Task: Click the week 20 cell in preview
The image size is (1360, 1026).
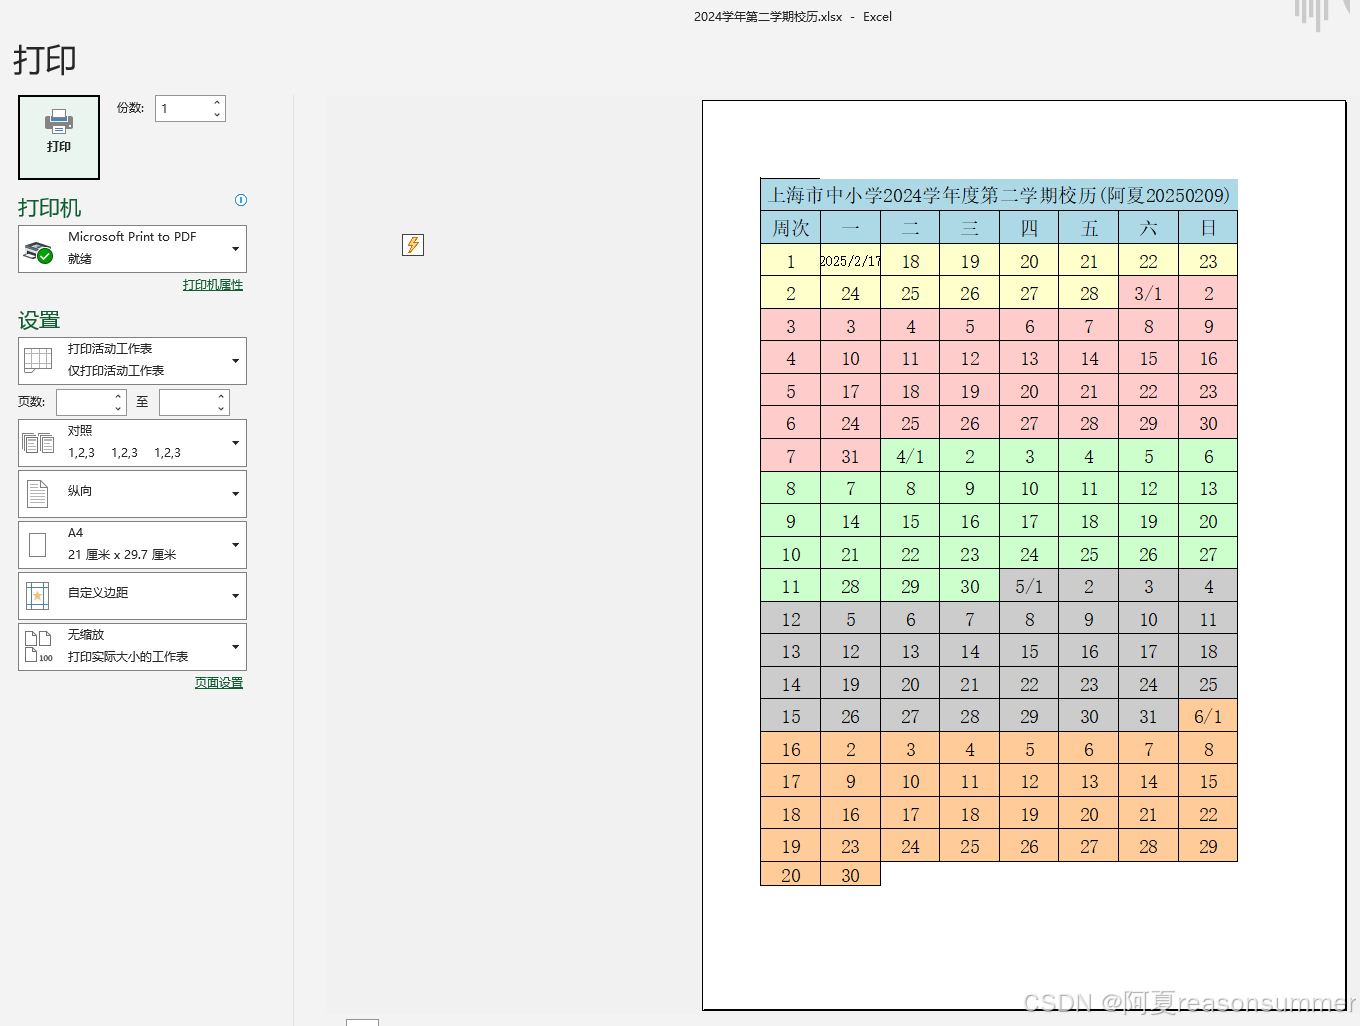Action: coord(791,875)
